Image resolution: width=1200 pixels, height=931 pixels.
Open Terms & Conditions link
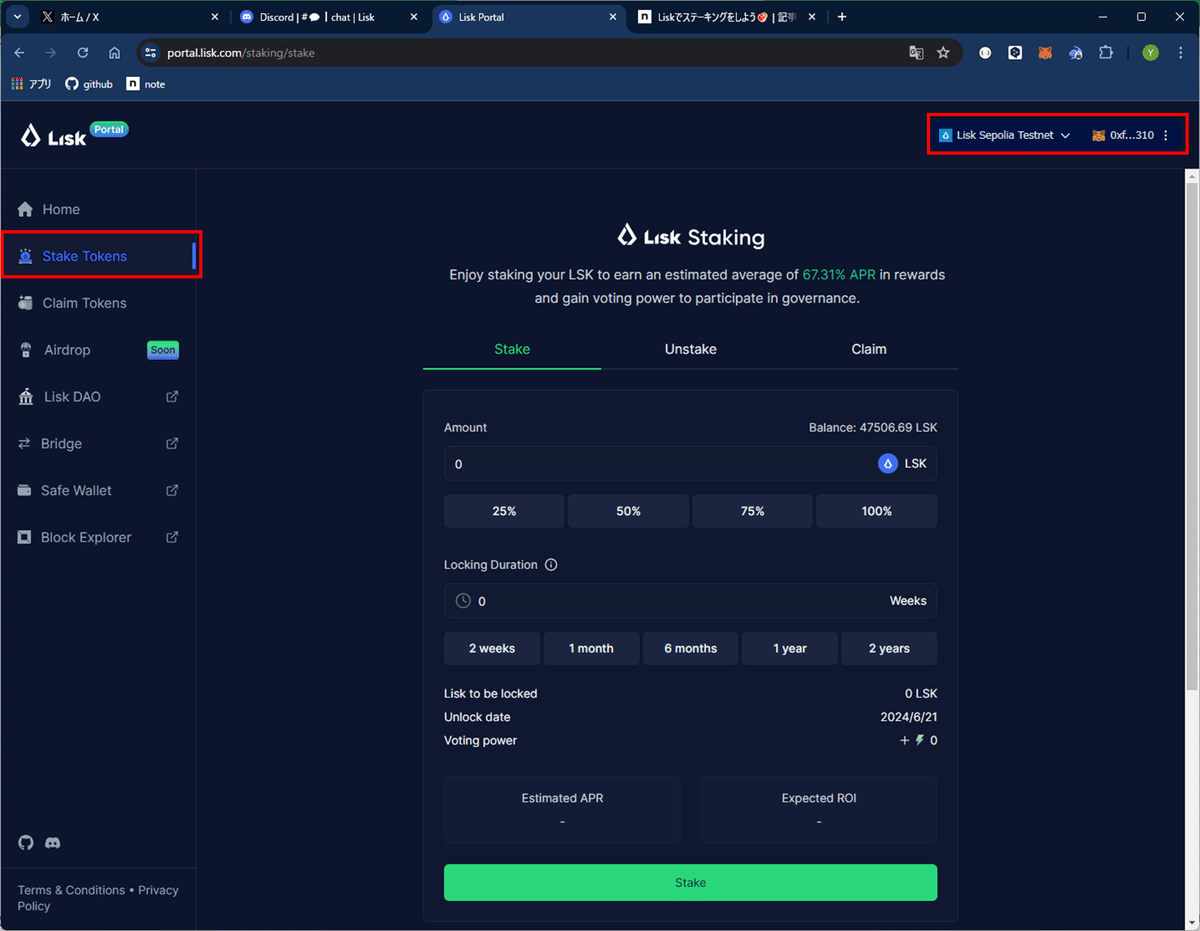click(71, 890)
